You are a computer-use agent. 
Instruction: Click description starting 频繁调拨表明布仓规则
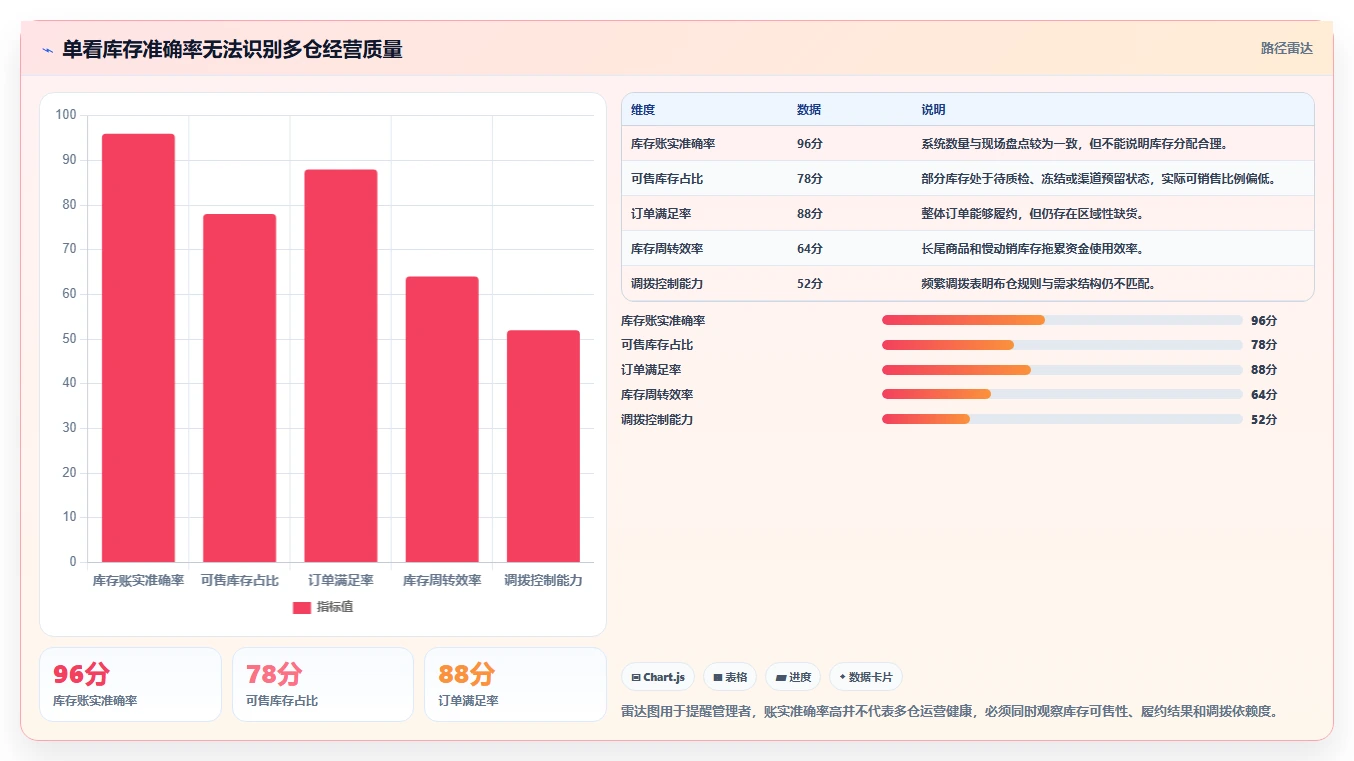pos(1039,284)
